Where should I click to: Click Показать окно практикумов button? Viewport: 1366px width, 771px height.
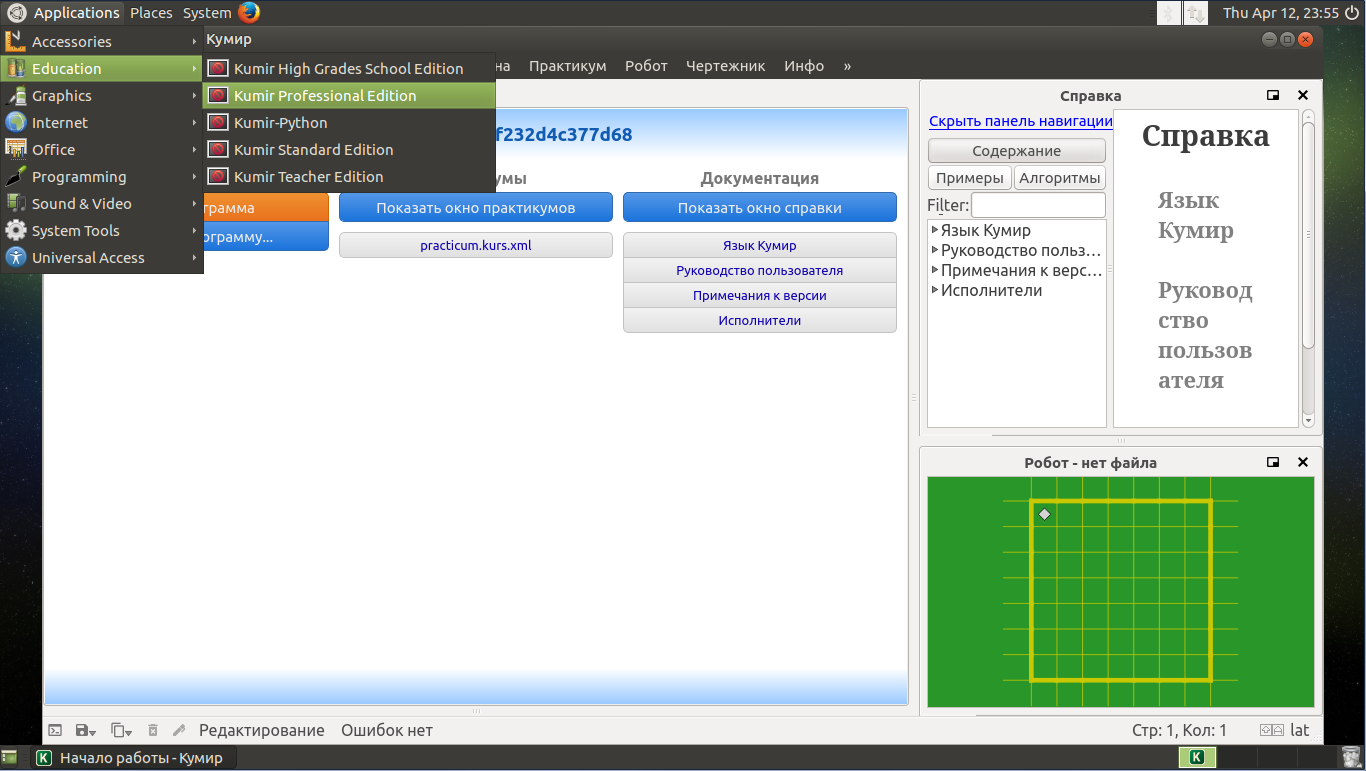476,208
